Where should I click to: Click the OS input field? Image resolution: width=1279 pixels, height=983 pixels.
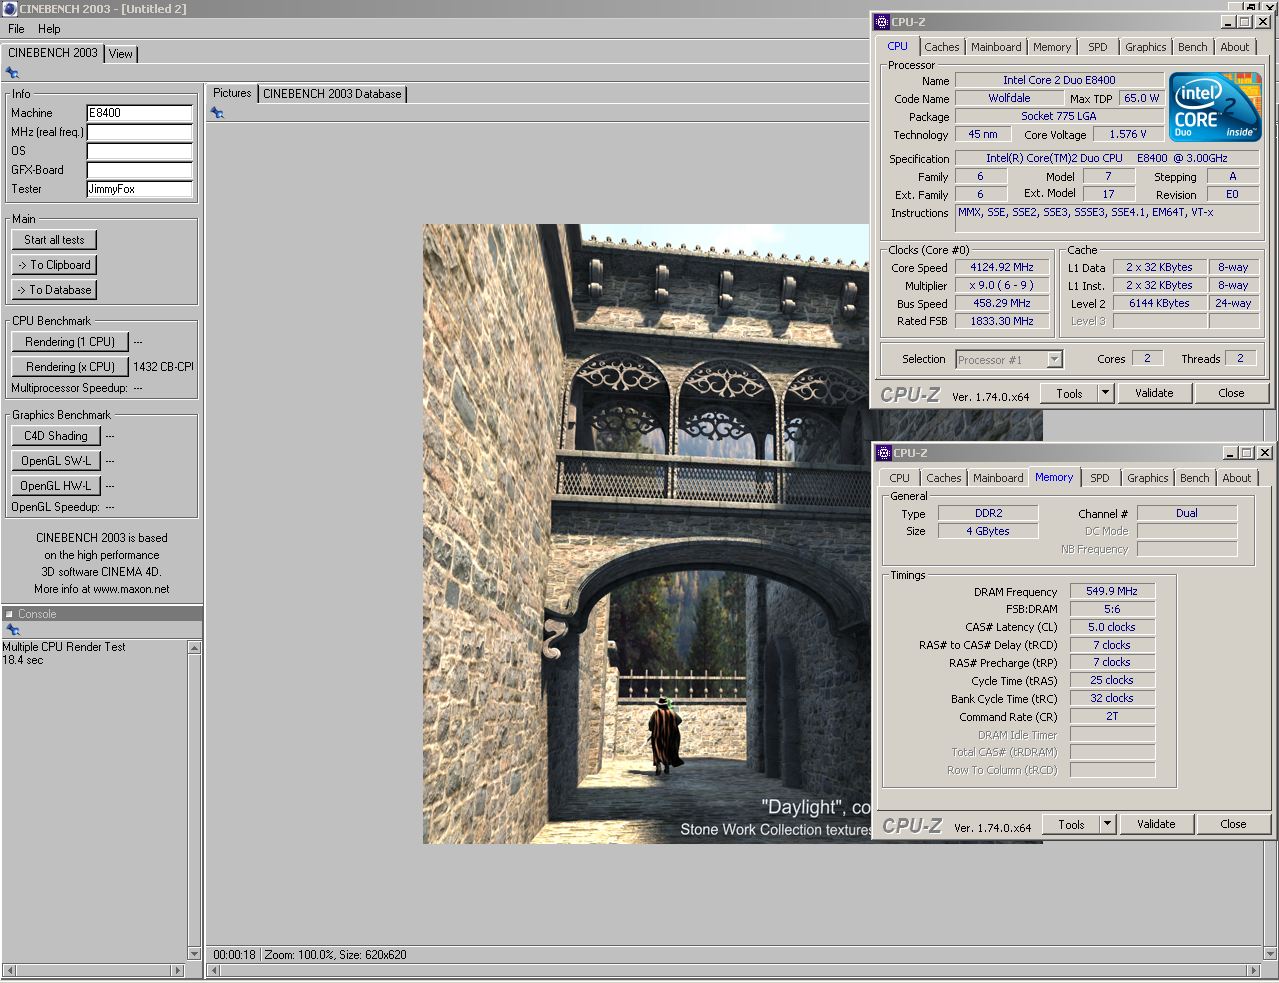(x=139, y=151)
